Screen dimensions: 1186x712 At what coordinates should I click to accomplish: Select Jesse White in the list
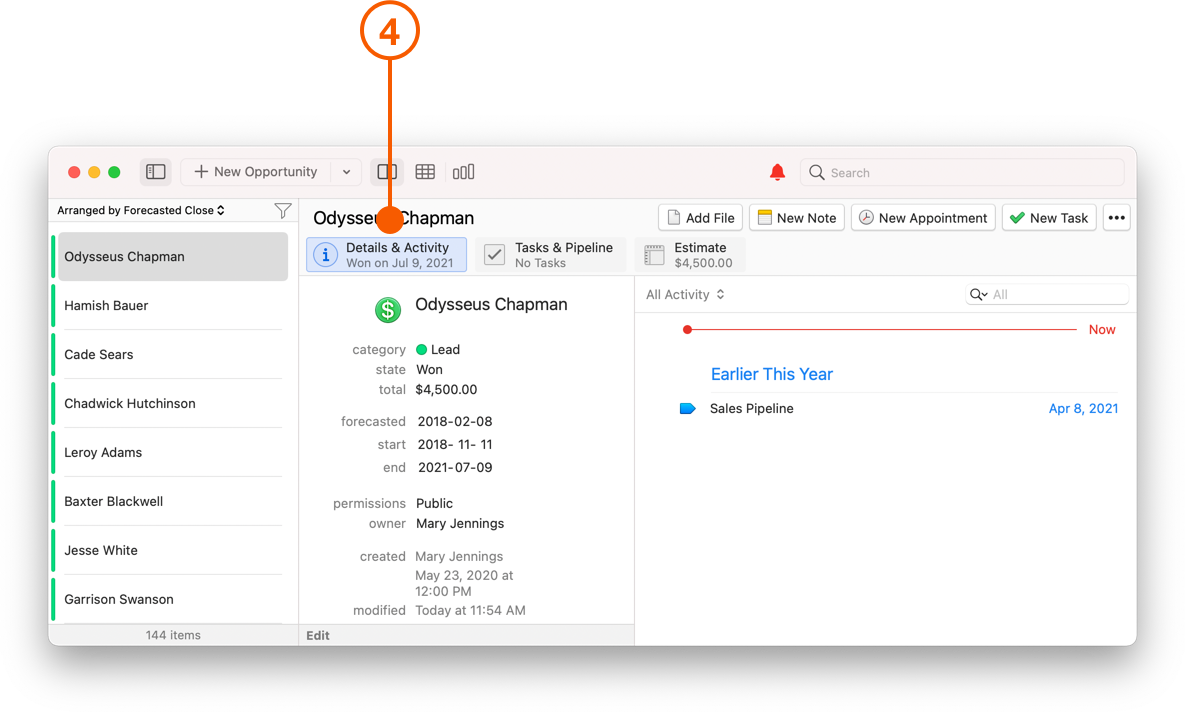(x=173, y=550)
